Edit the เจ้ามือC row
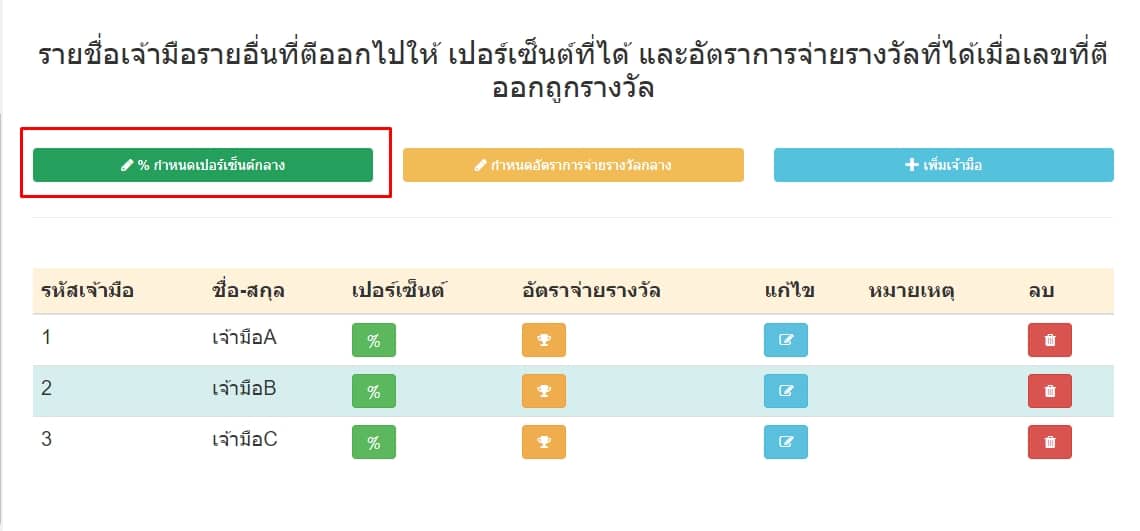Viewport: 1140px width, 531px height. tap(785, 442)
